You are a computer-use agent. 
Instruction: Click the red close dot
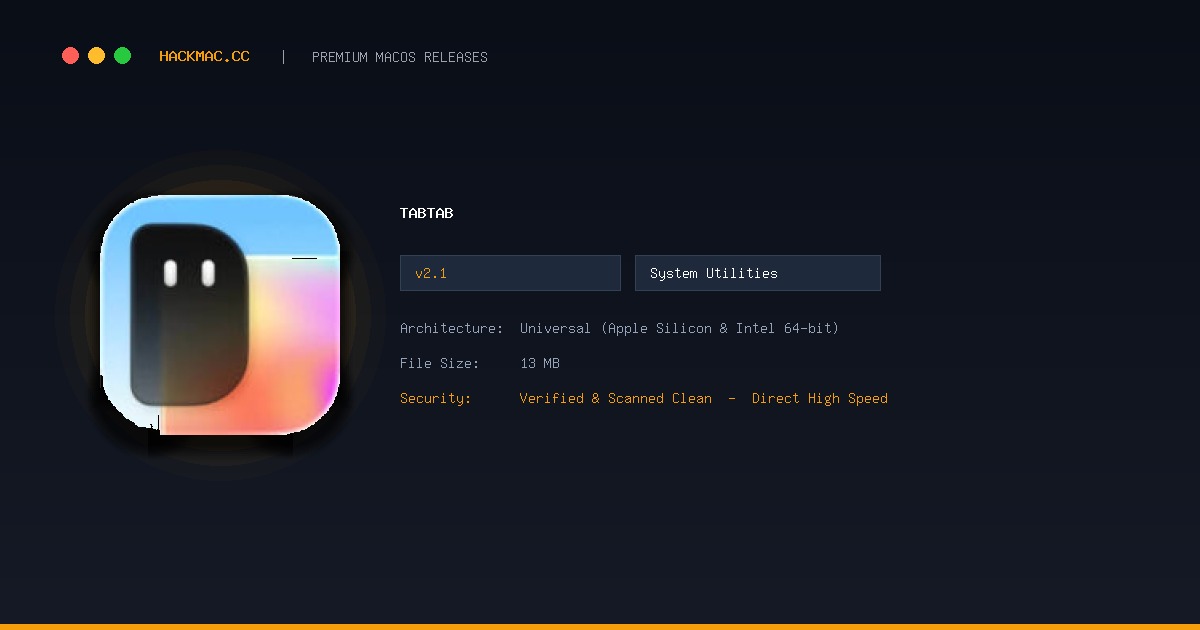coord(70,56)
